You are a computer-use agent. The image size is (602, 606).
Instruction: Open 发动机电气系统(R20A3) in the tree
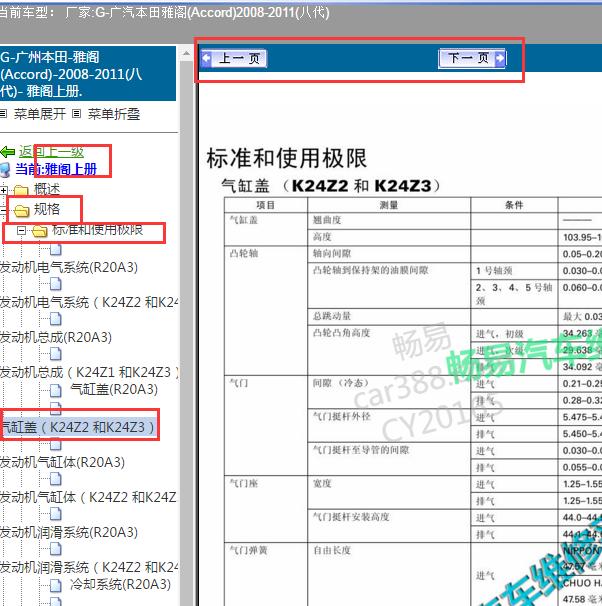pos(69,267)
